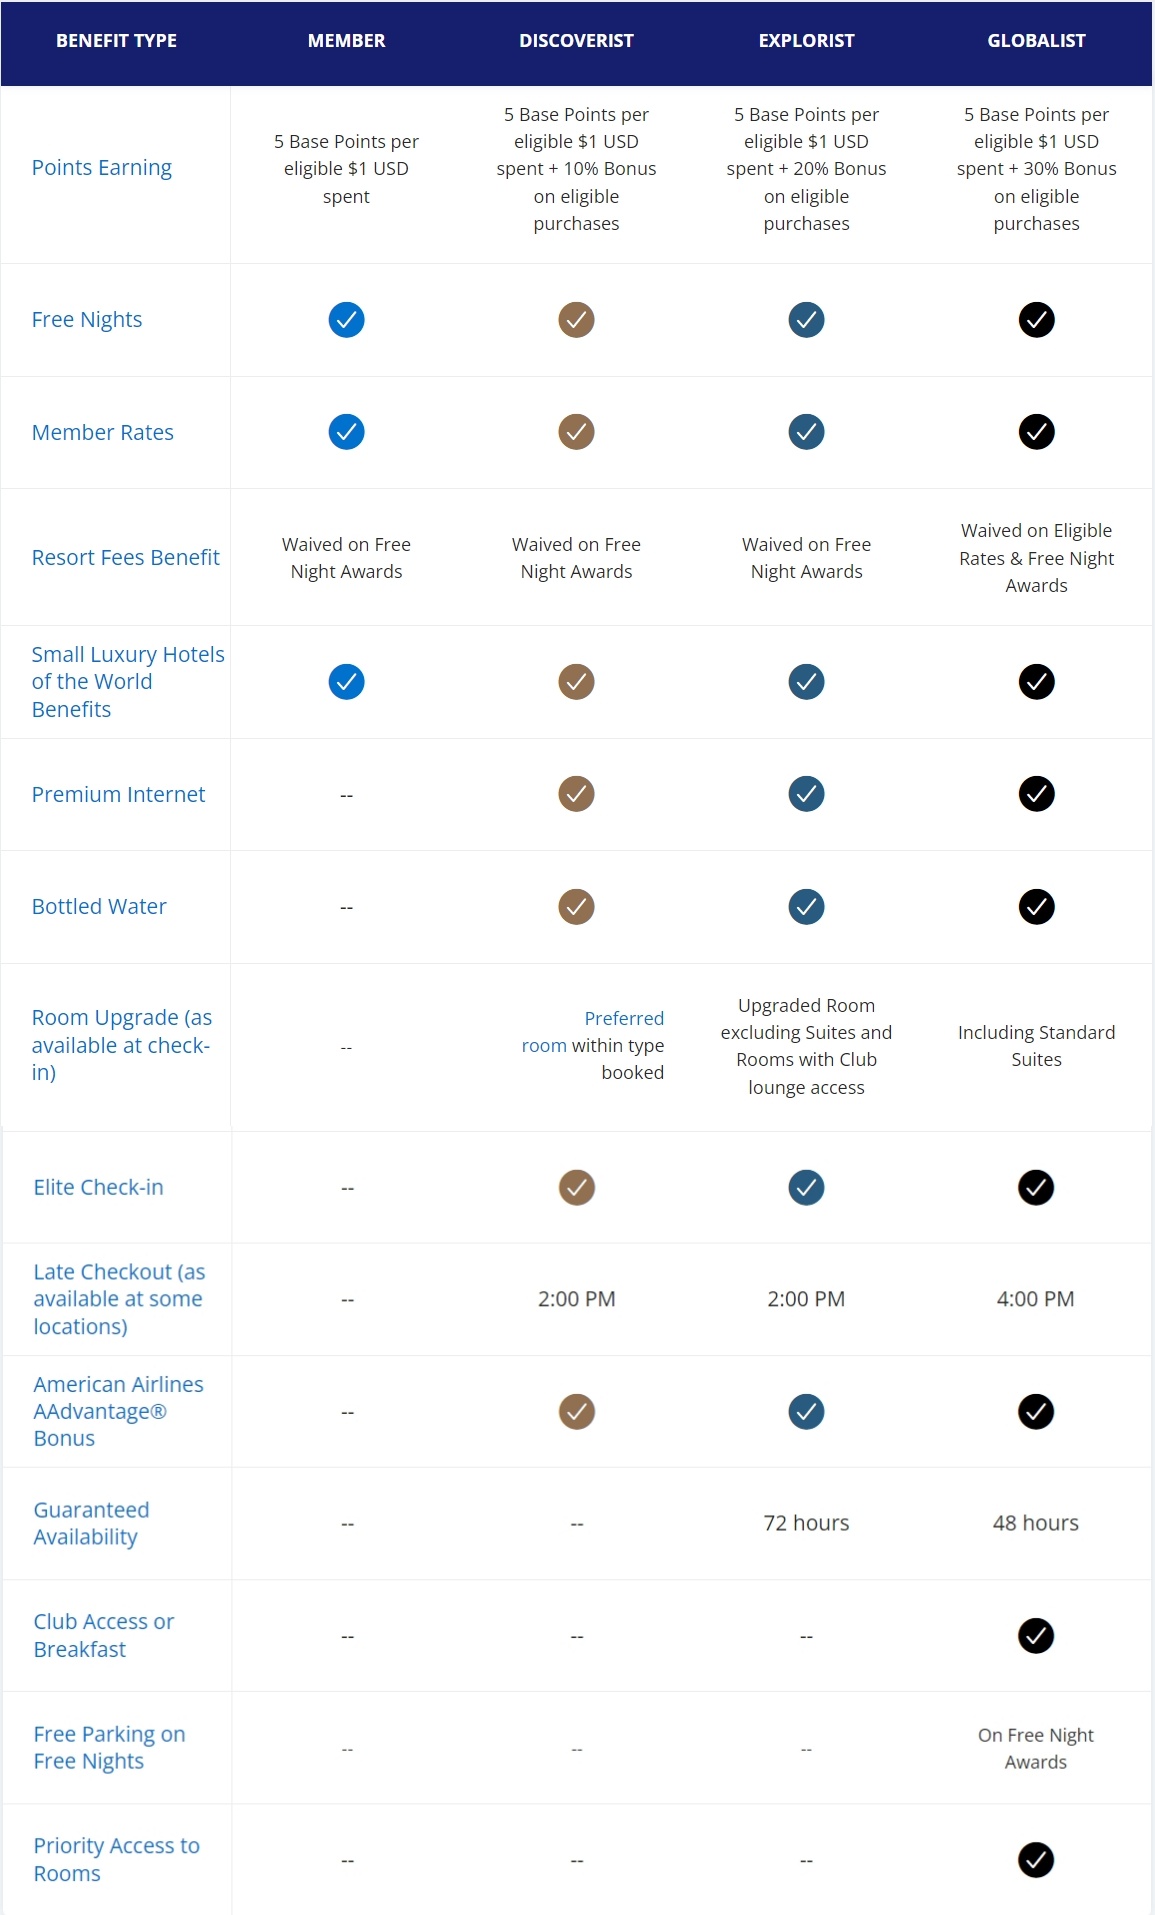Click the Globalist checkmark for Free Nights
Screen dimensions: 1155x1915
1036,320
